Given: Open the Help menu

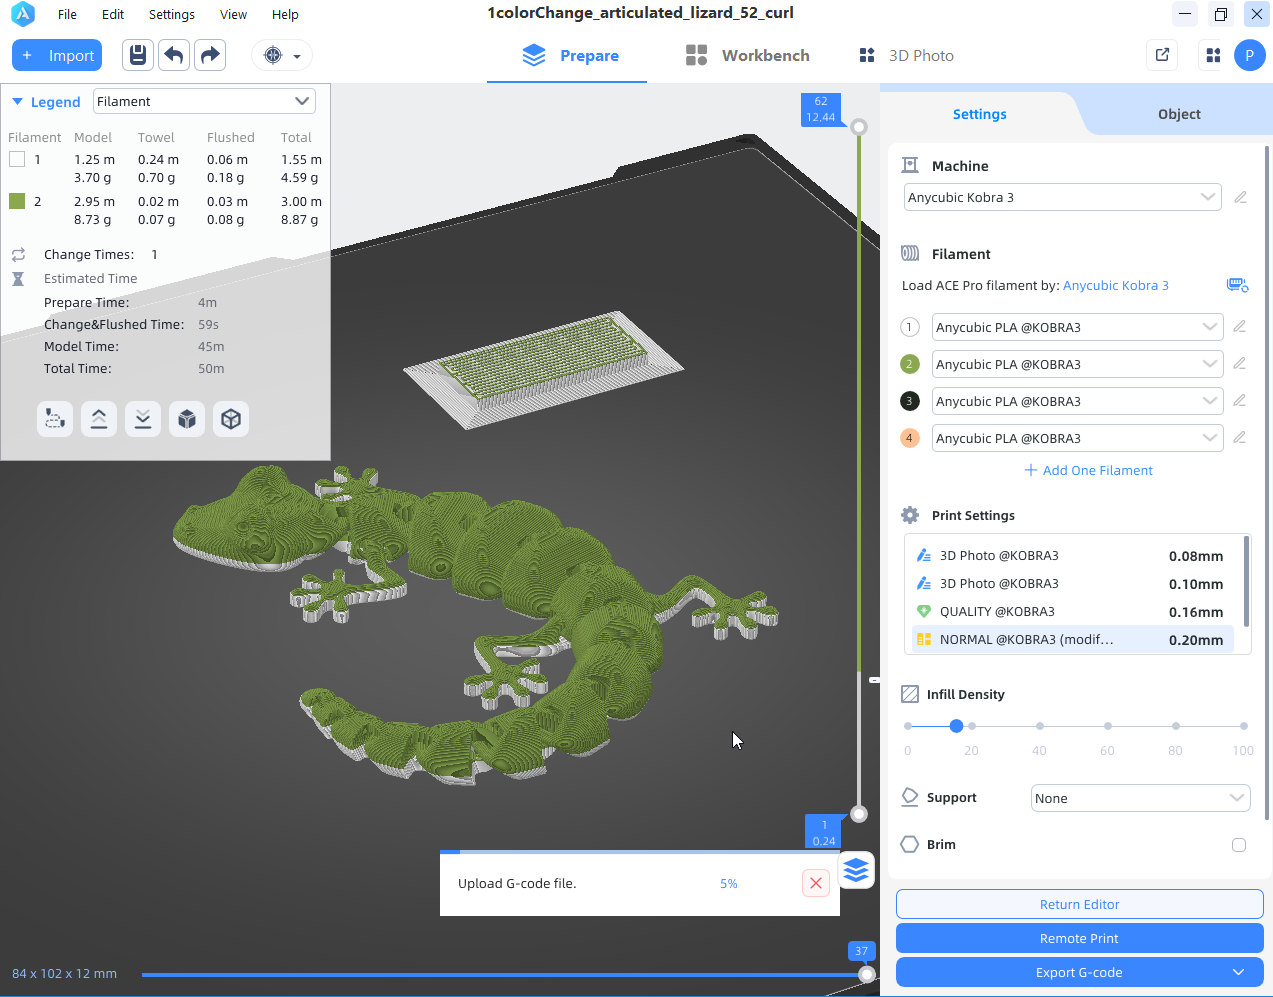Looking at the screenshot, I should [x=285, y=14].
